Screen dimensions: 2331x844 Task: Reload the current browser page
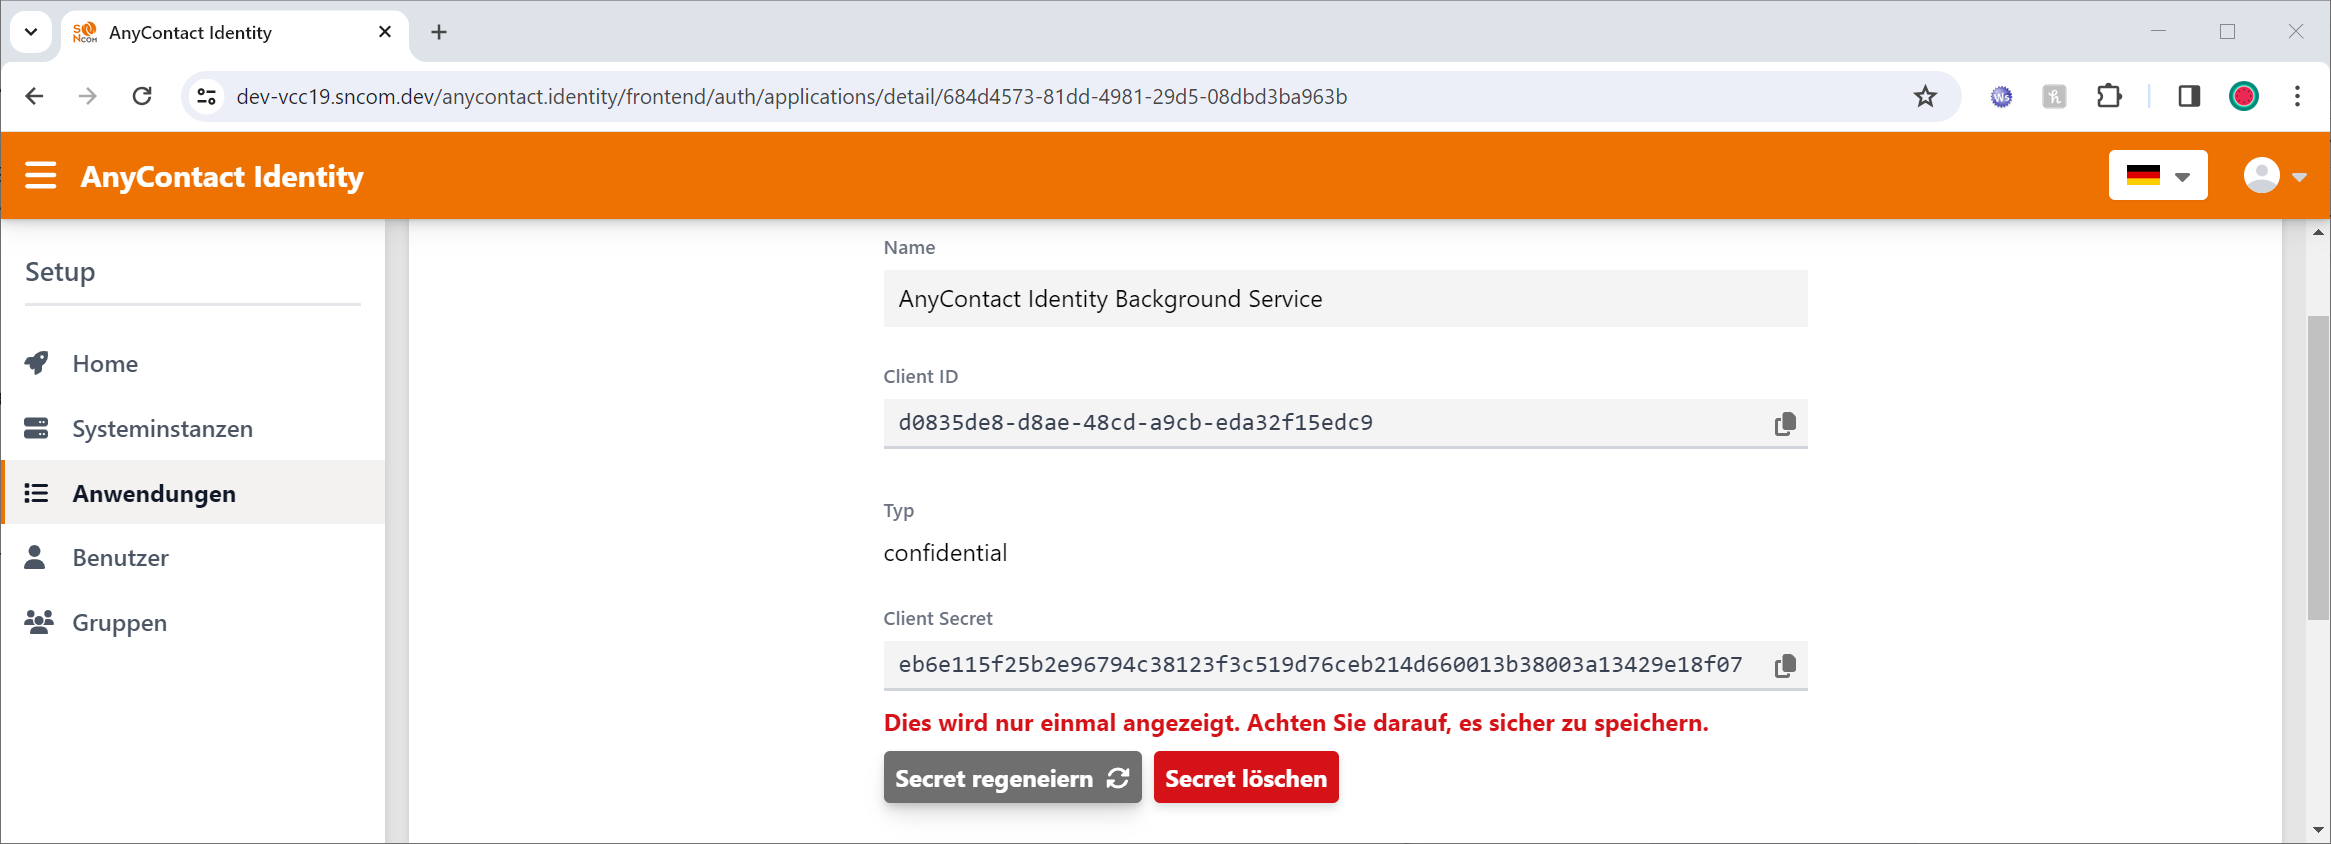[142, 97]
